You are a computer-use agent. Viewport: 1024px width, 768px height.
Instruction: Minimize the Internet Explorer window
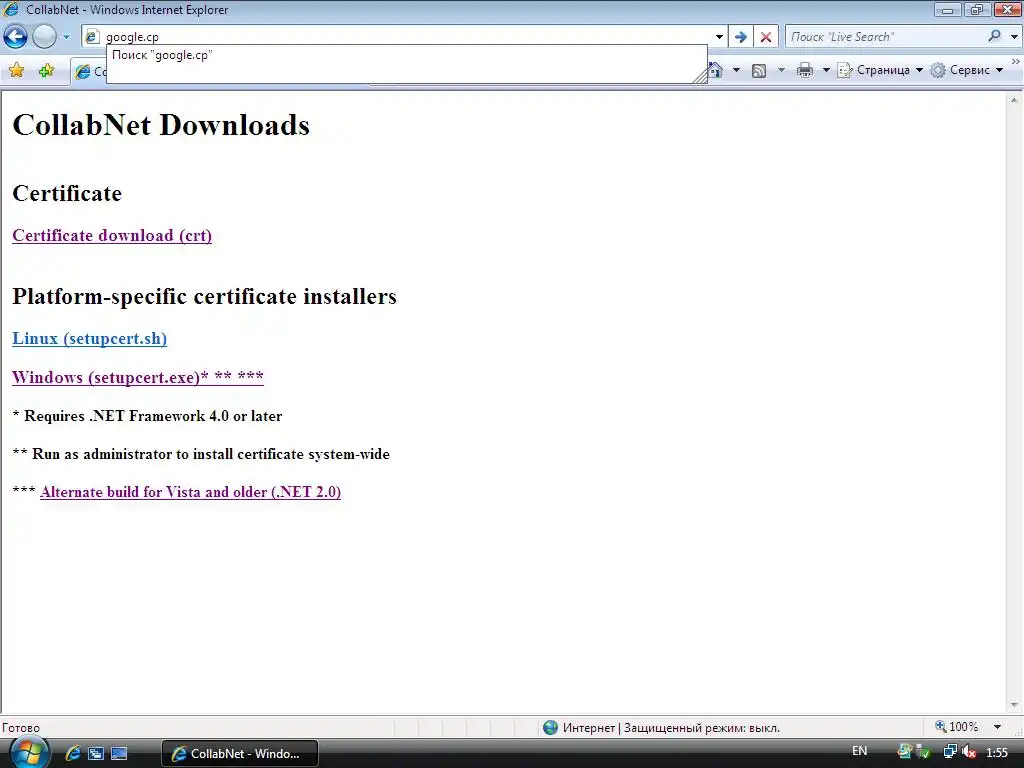pos(948,10)
